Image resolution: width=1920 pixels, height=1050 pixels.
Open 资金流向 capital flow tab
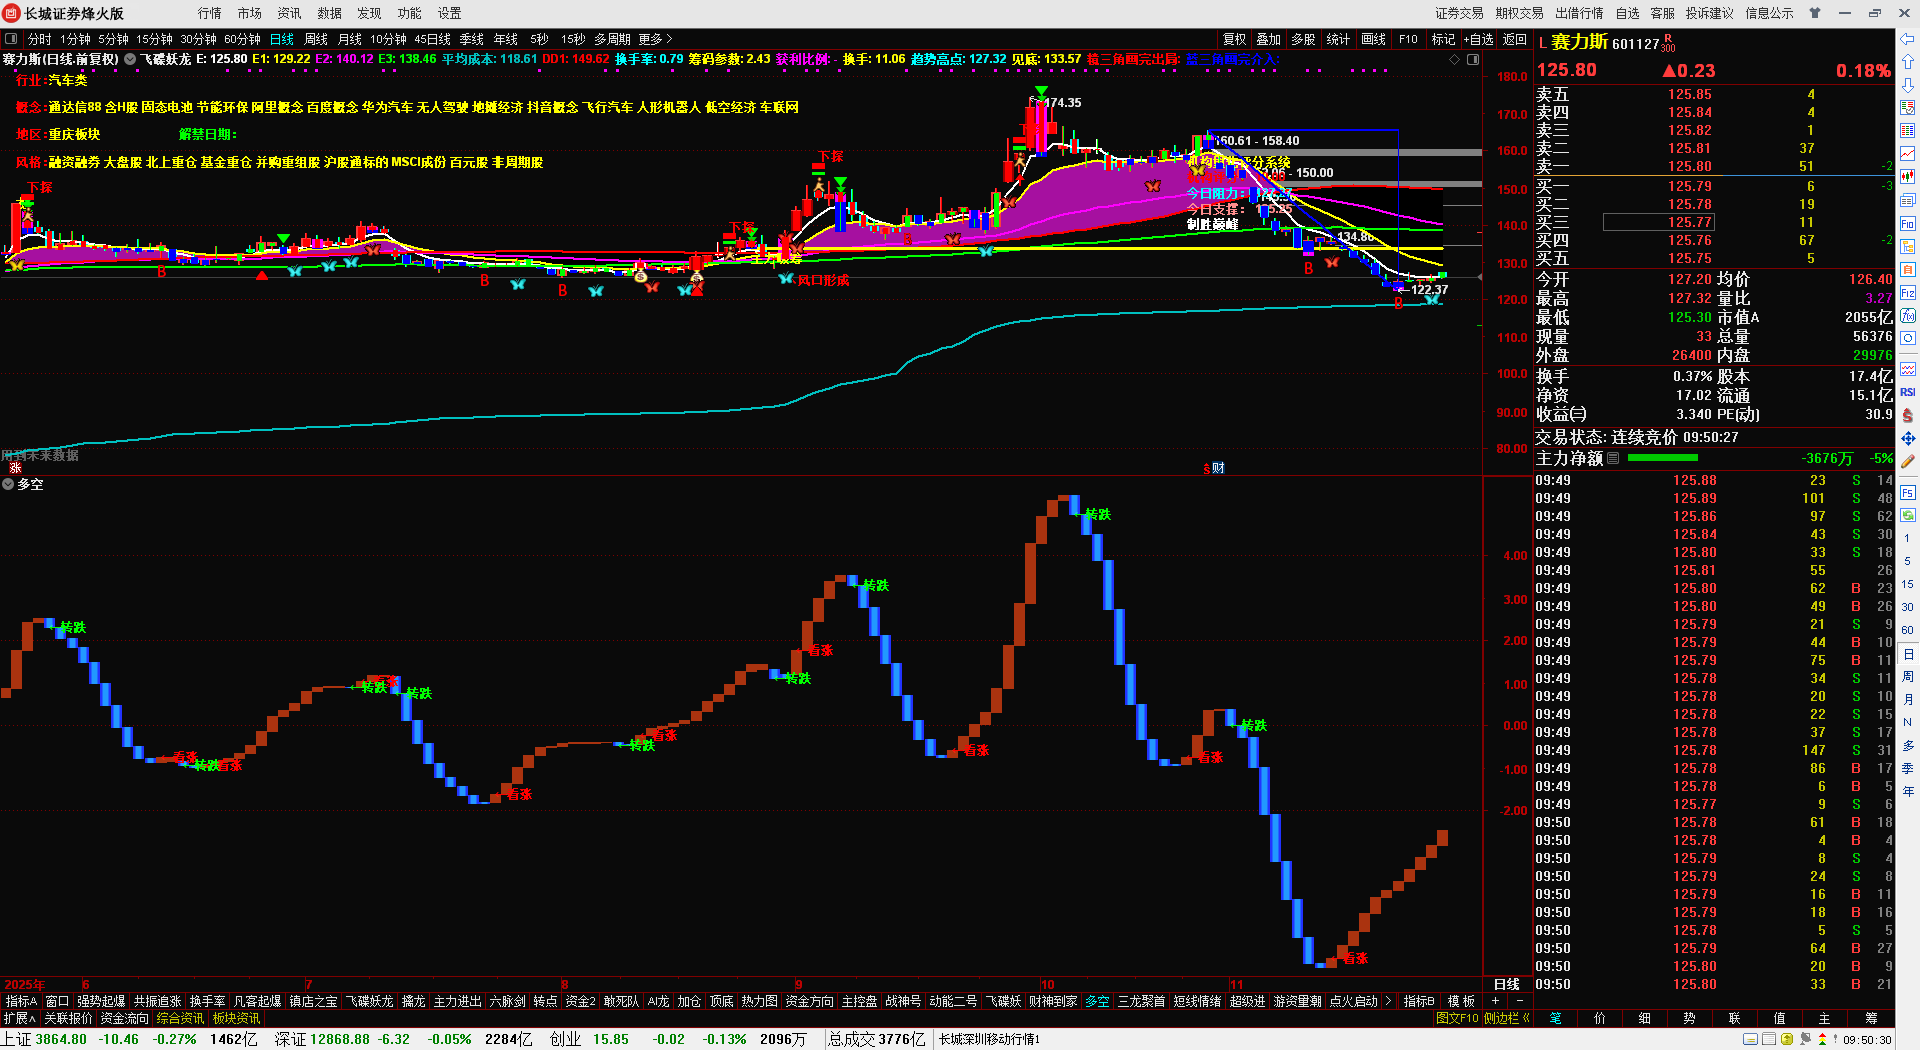(124, 1018)
